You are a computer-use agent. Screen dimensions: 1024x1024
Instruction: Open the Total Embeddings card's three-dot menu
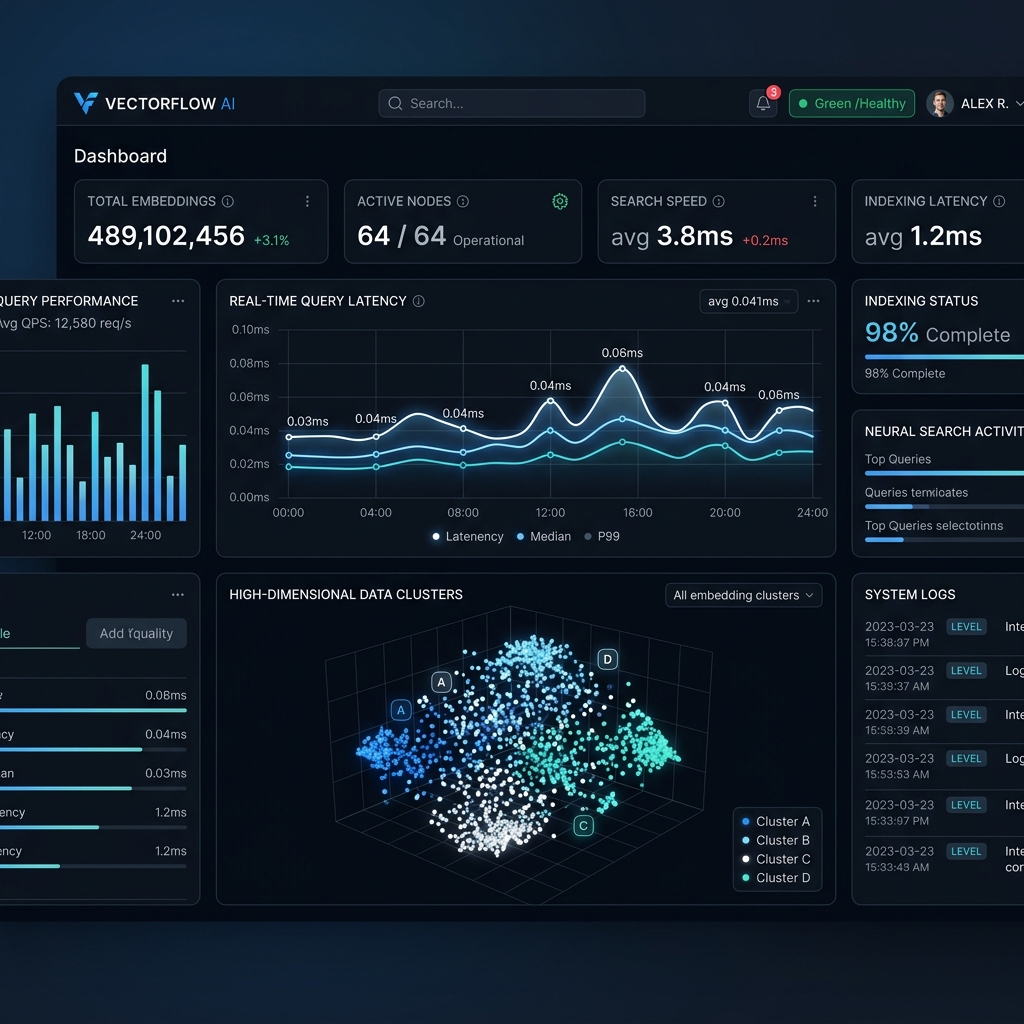coord(307,201)
